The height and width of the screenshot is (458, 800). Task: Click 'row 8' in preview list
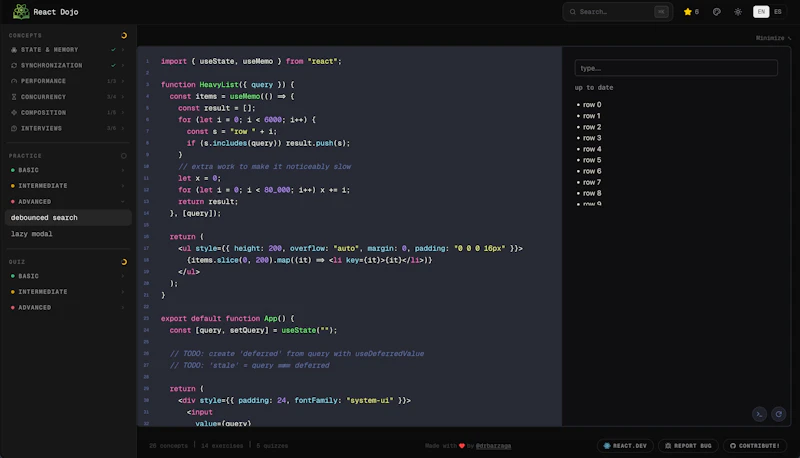(592, 193)
